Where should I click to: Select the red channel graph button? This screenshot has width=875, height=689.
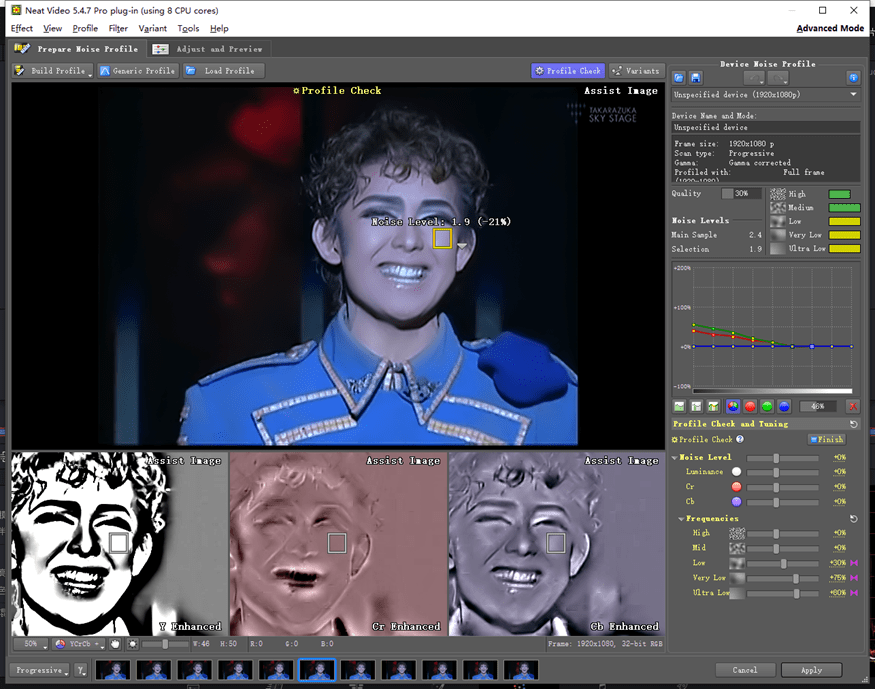pos(750,406)
